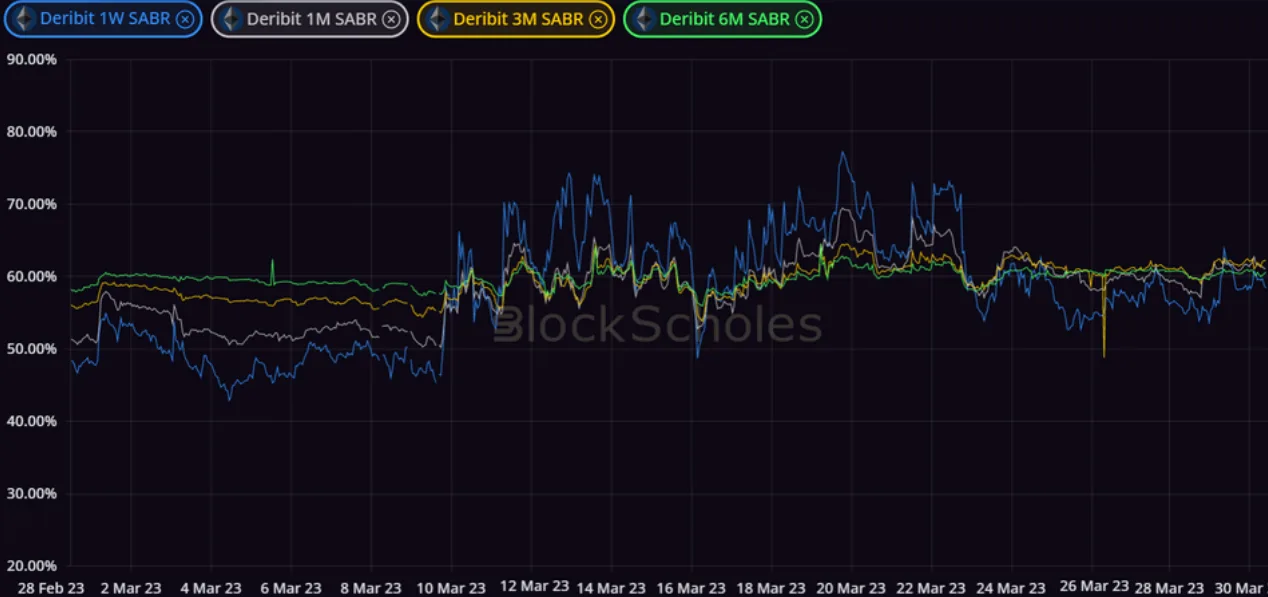
Task: Click the 28 Mar 23 date label
Action: coord(1171,588)
